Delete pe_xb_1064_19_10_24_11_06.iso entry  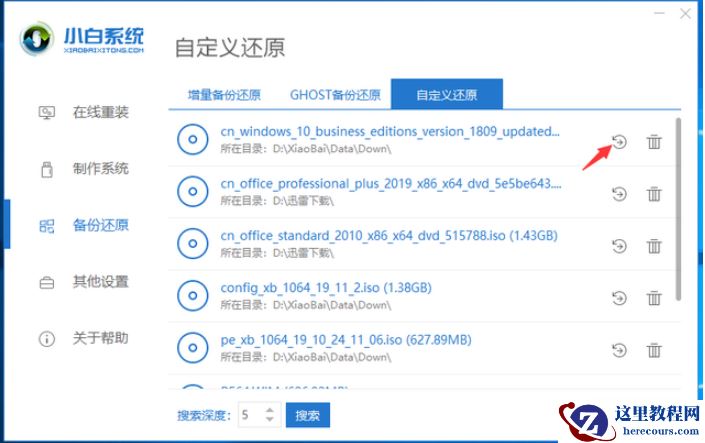(x=654, y=350)
